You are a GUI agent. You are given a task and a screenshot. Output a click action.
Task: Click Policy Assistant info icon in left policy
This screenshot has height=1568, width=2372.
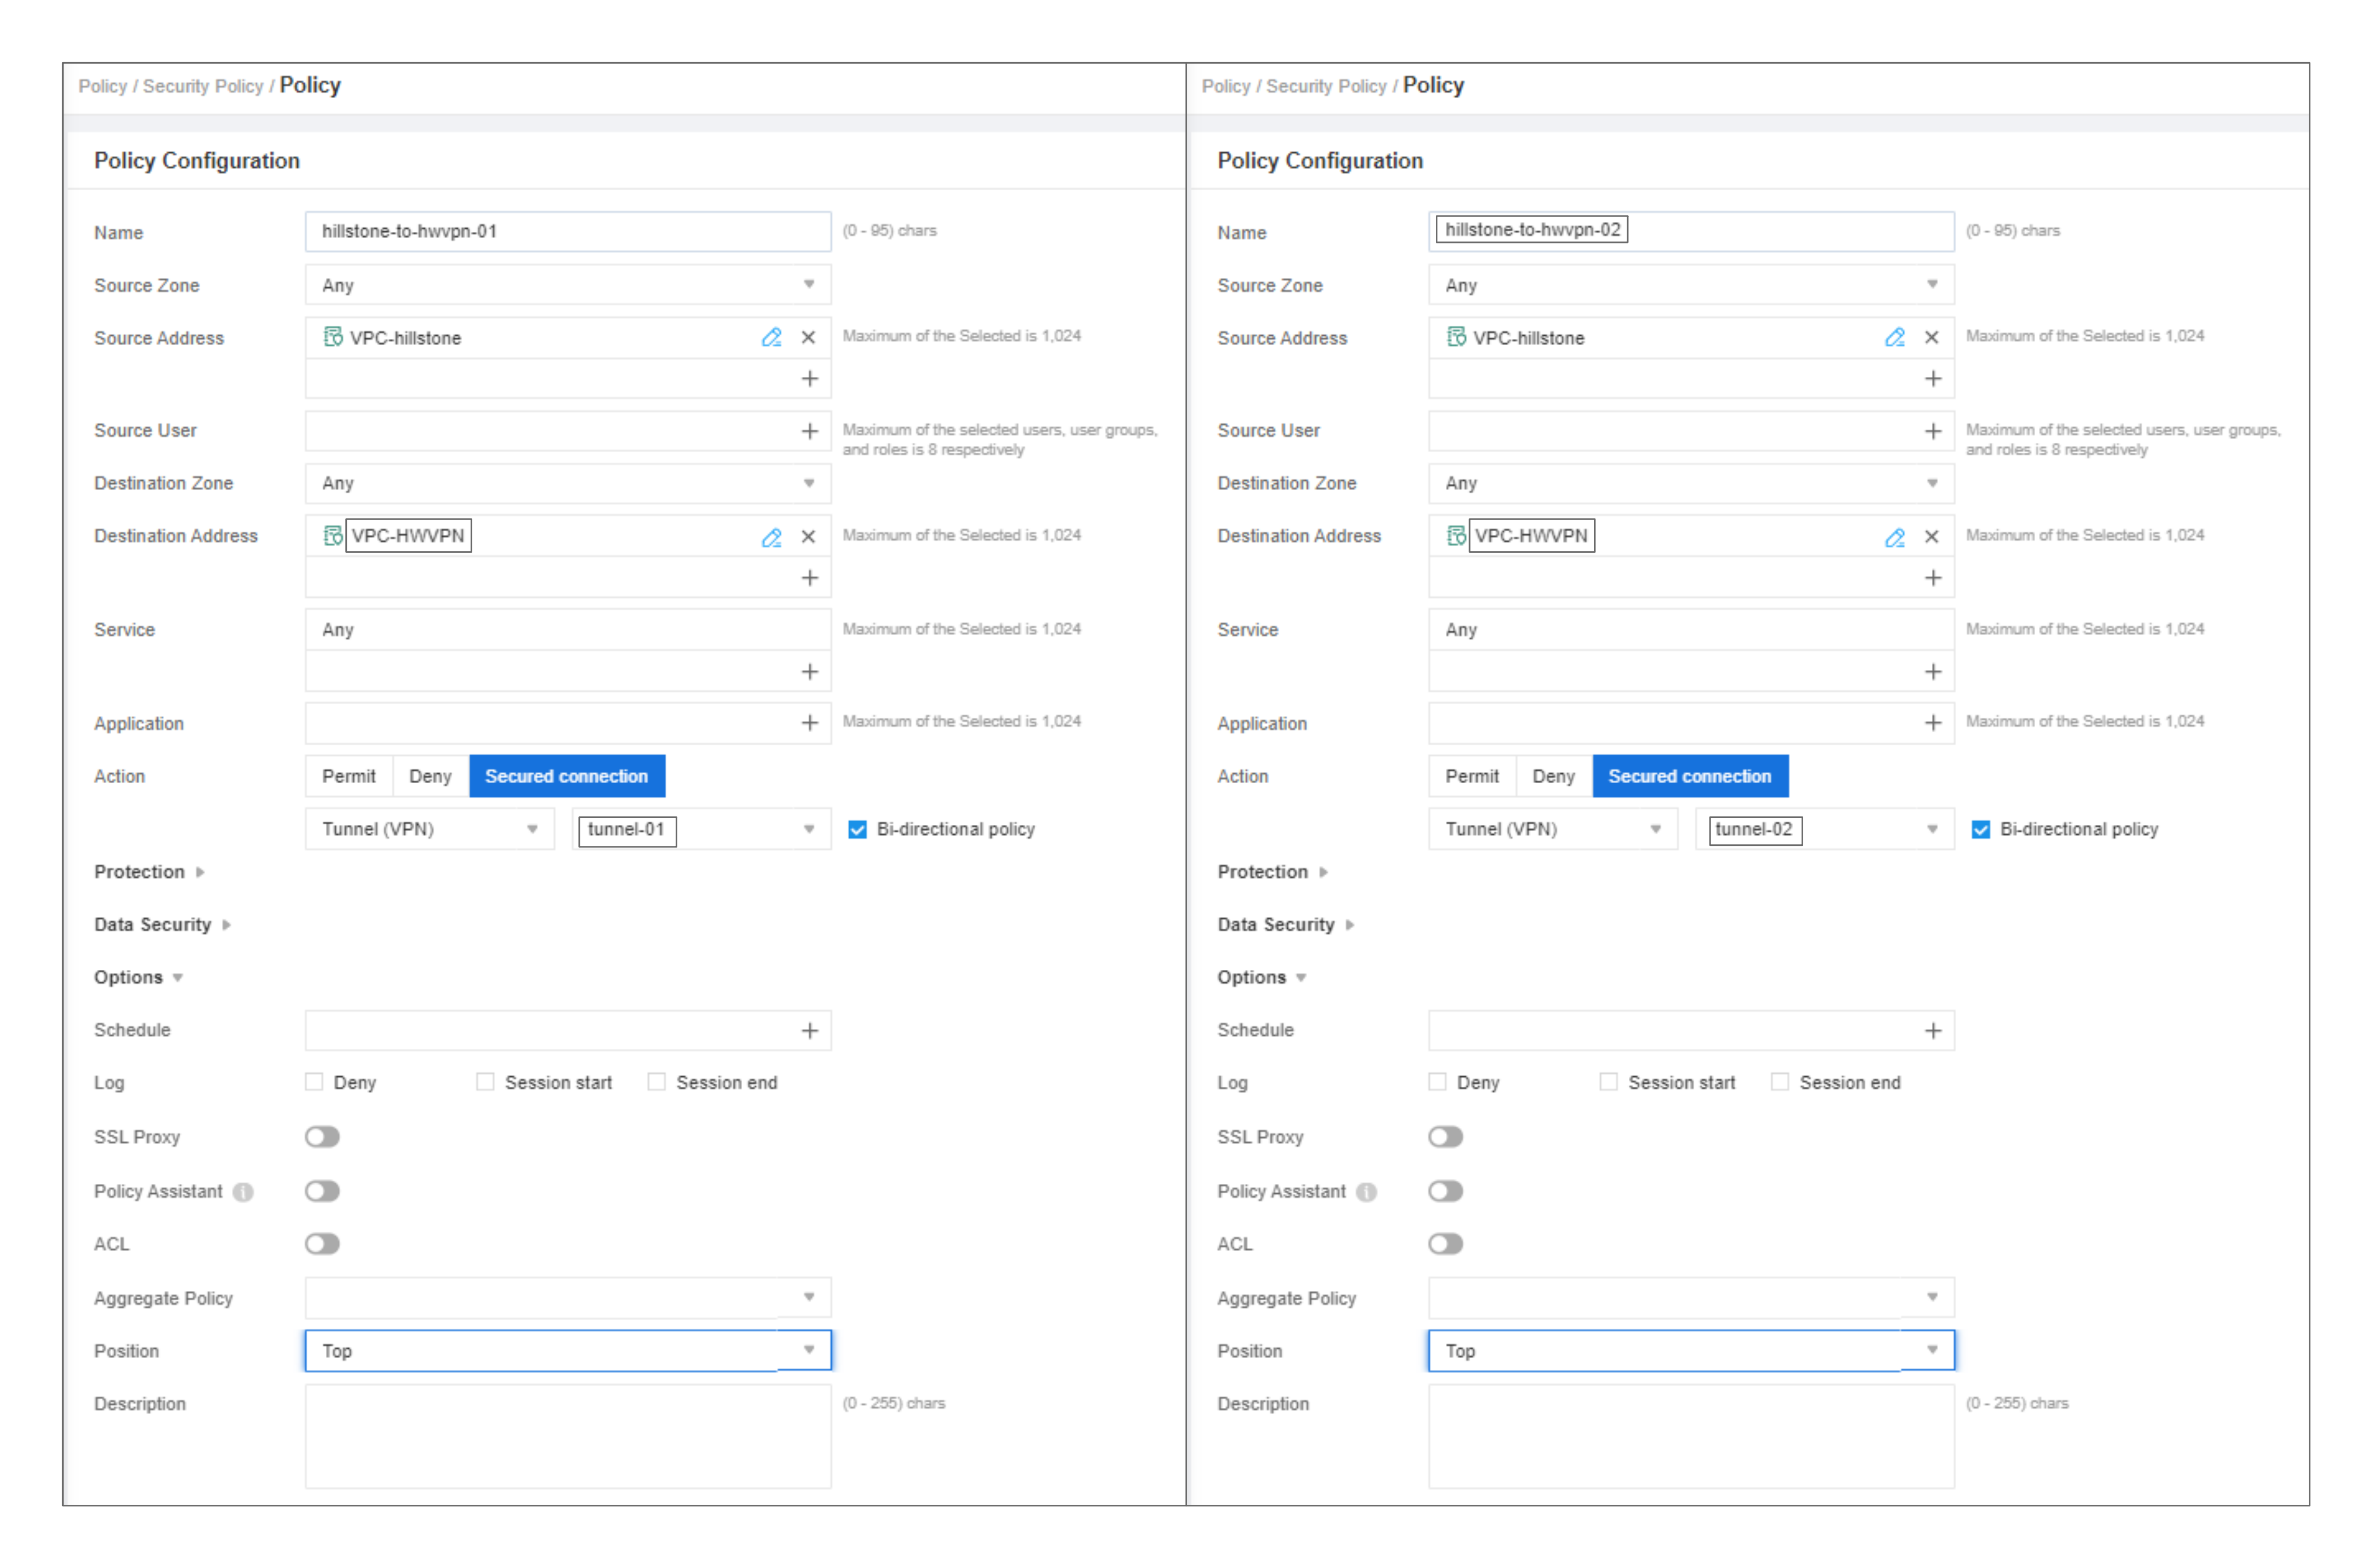pyautogui.click(x=243, y=1192)
